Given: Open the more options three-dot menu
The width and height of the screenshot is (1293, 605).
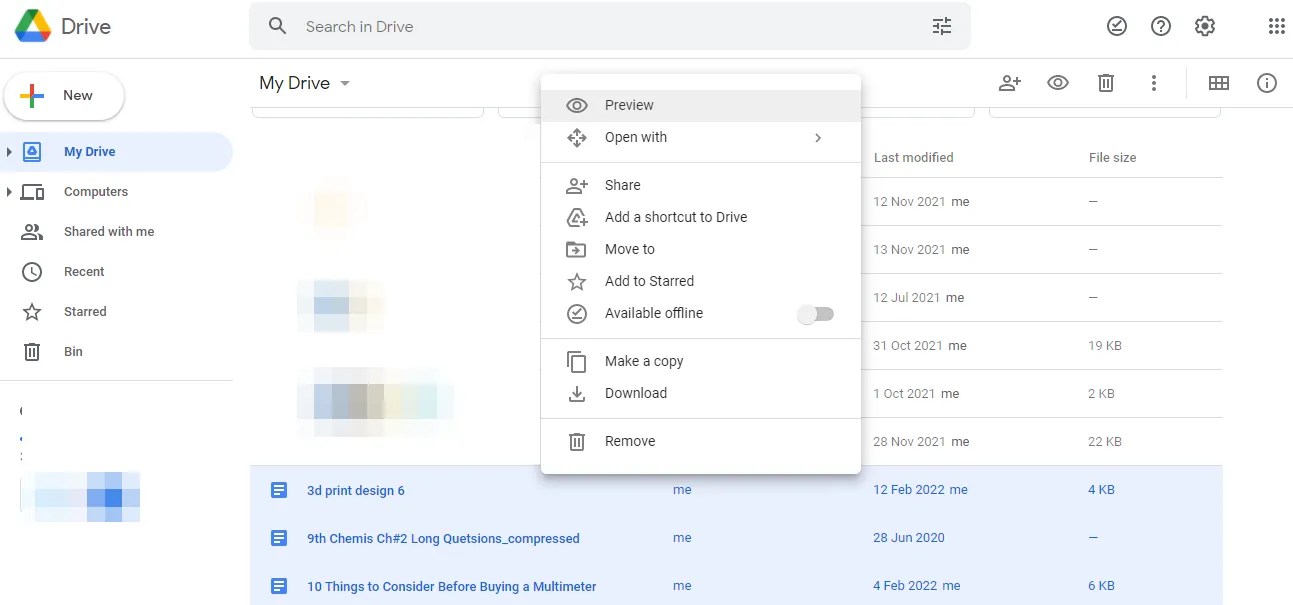Looking at the screenshot, I should pos(1154,83).
